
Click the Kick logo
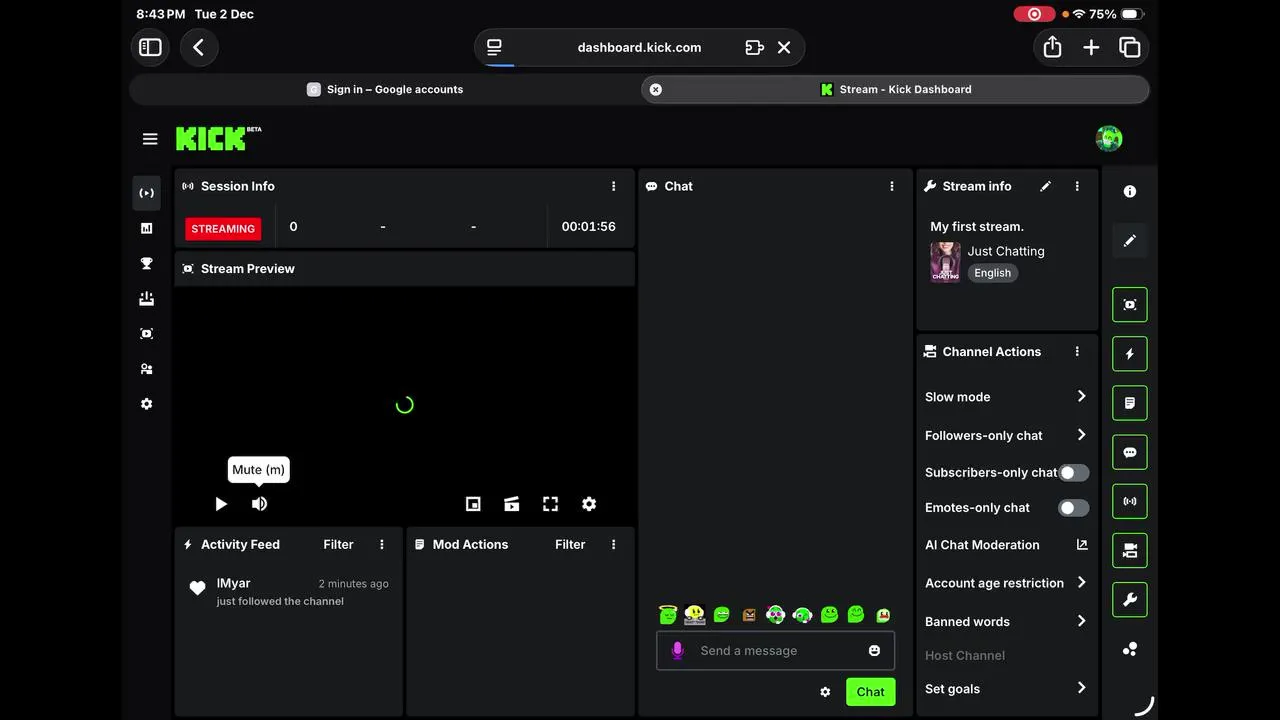point(218,138)
